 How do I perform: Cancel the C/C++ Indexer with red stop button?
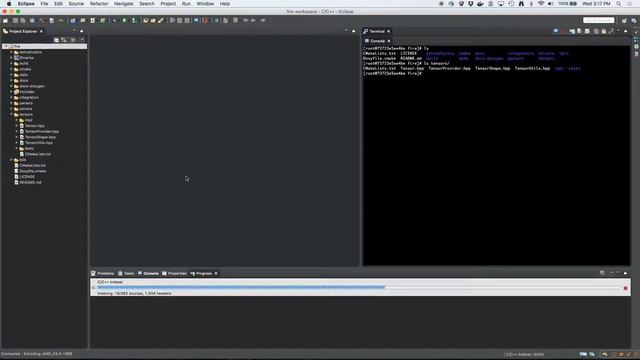coord(625,288)
